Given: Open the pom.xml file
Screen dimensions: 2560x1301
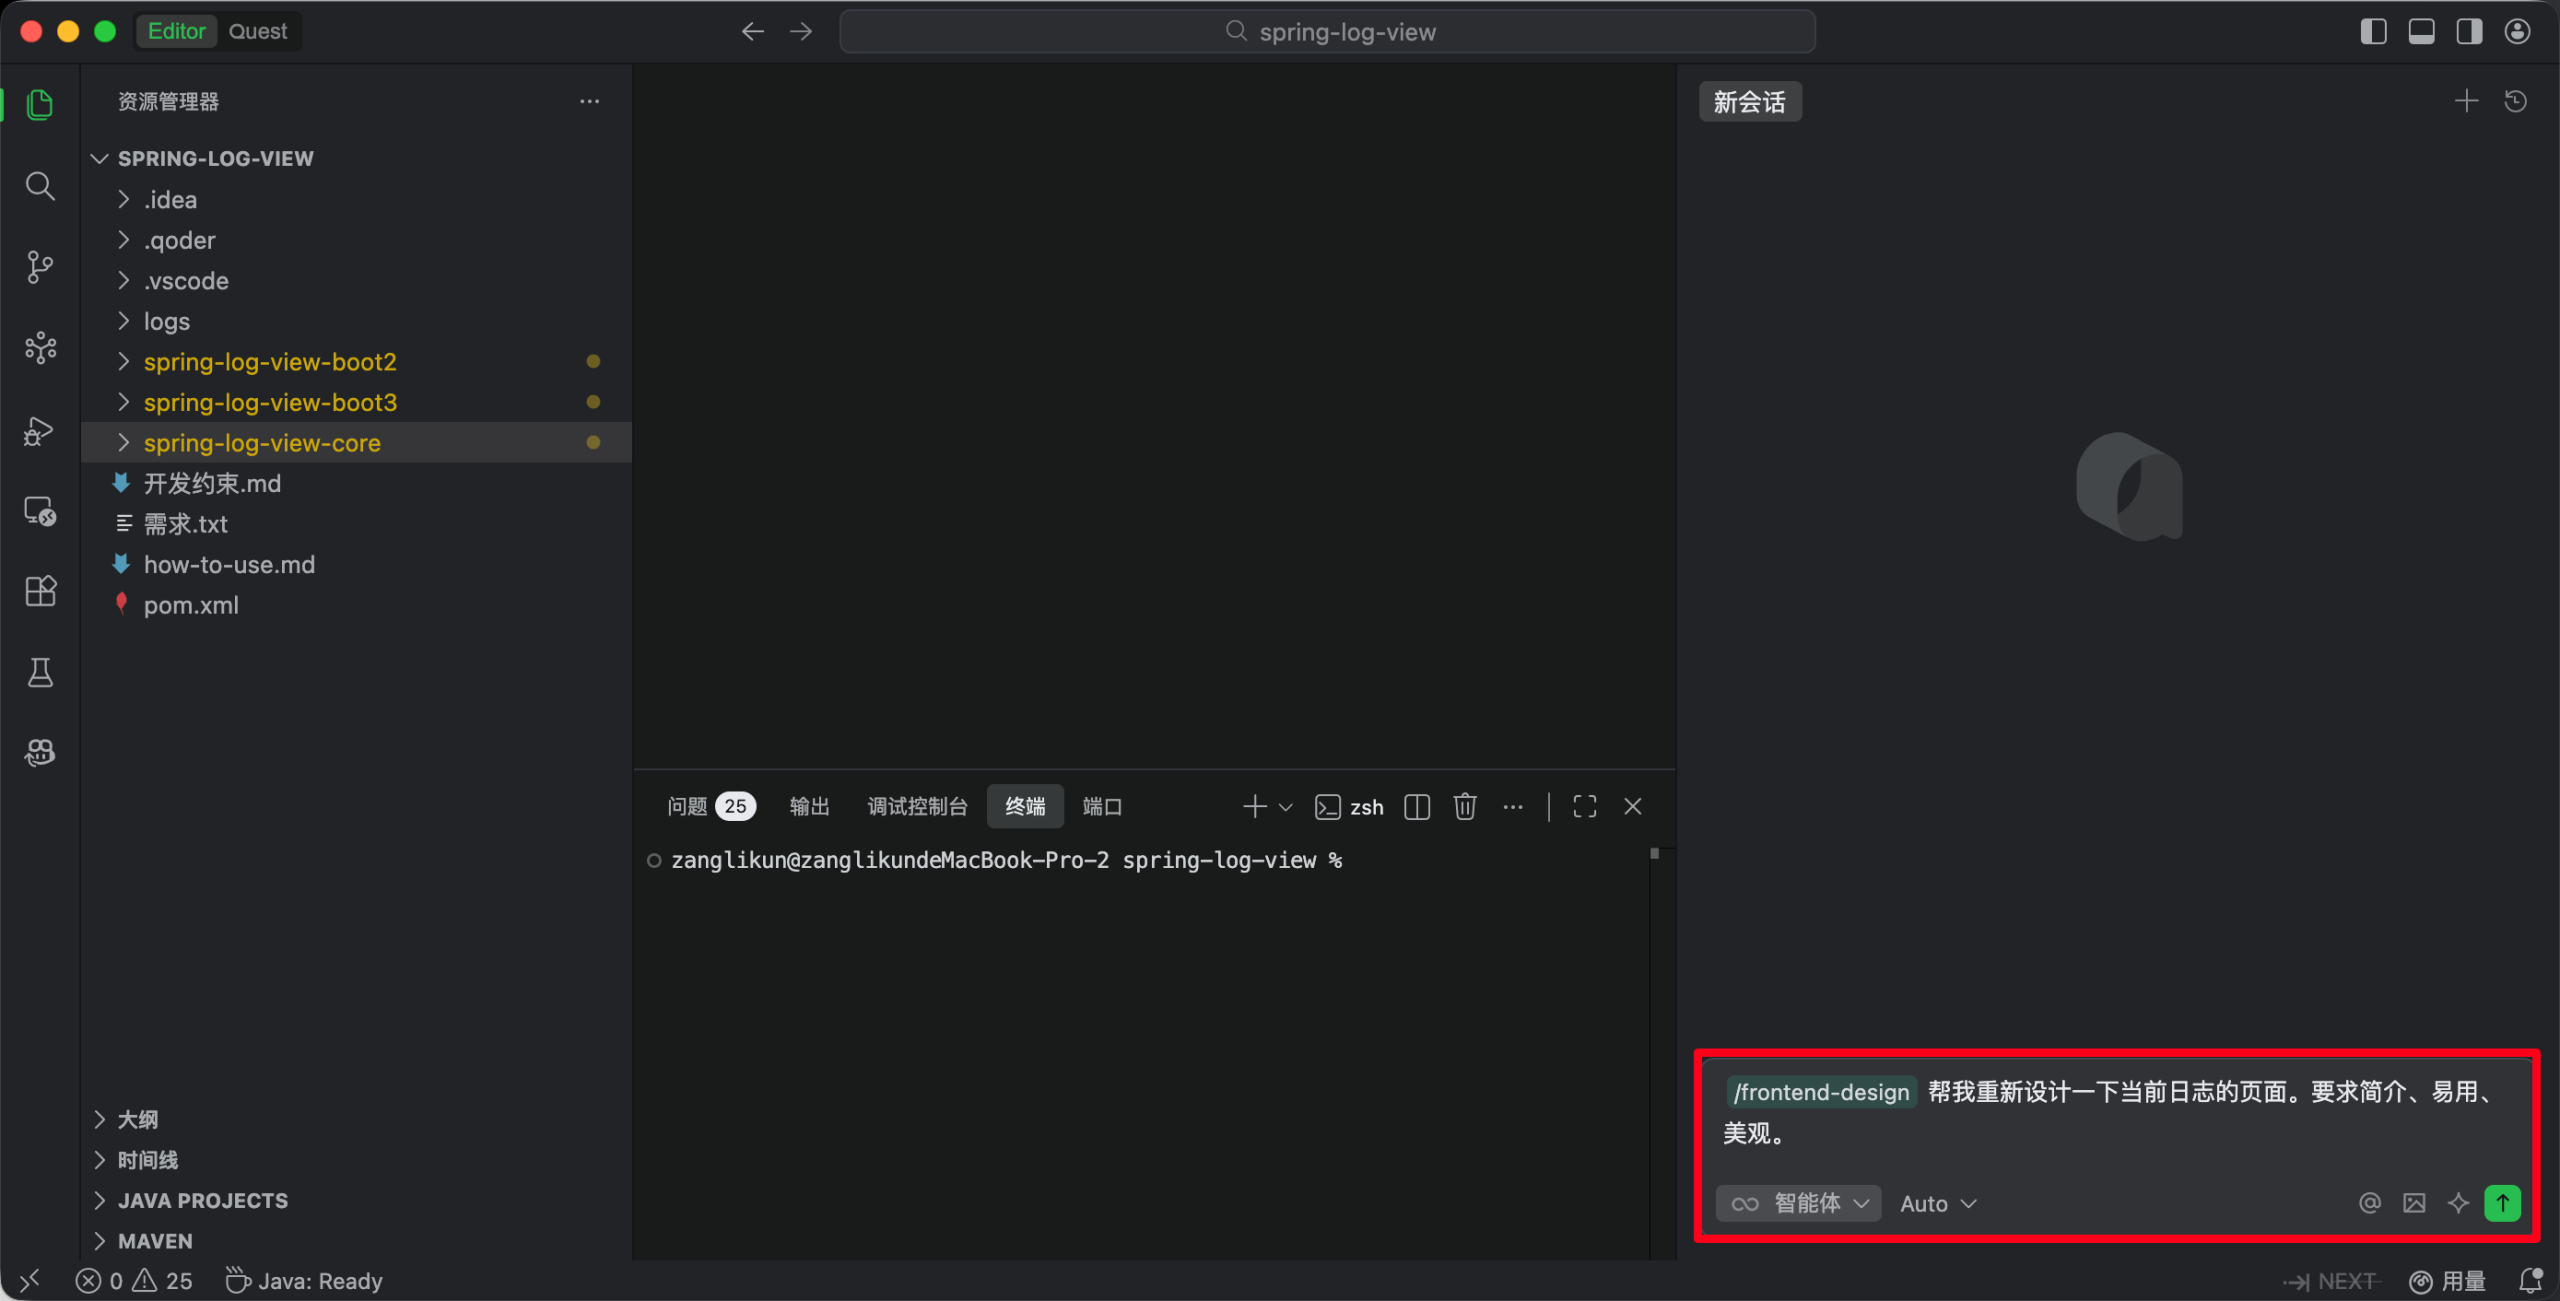Looking at the screenshot, I should click(x=191, y=605).
